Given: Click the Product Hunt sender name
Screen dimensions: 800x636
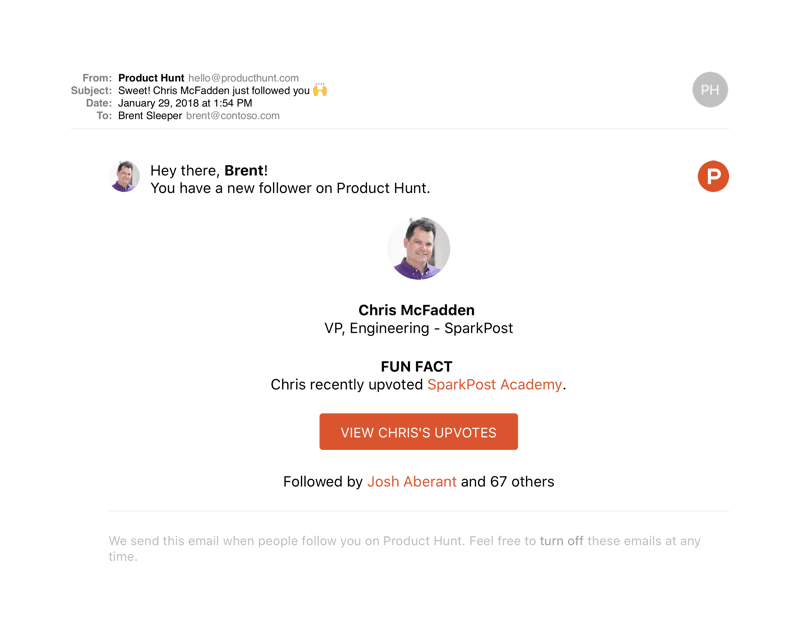Looking at the screenshot, I should (x=151, y=78).
